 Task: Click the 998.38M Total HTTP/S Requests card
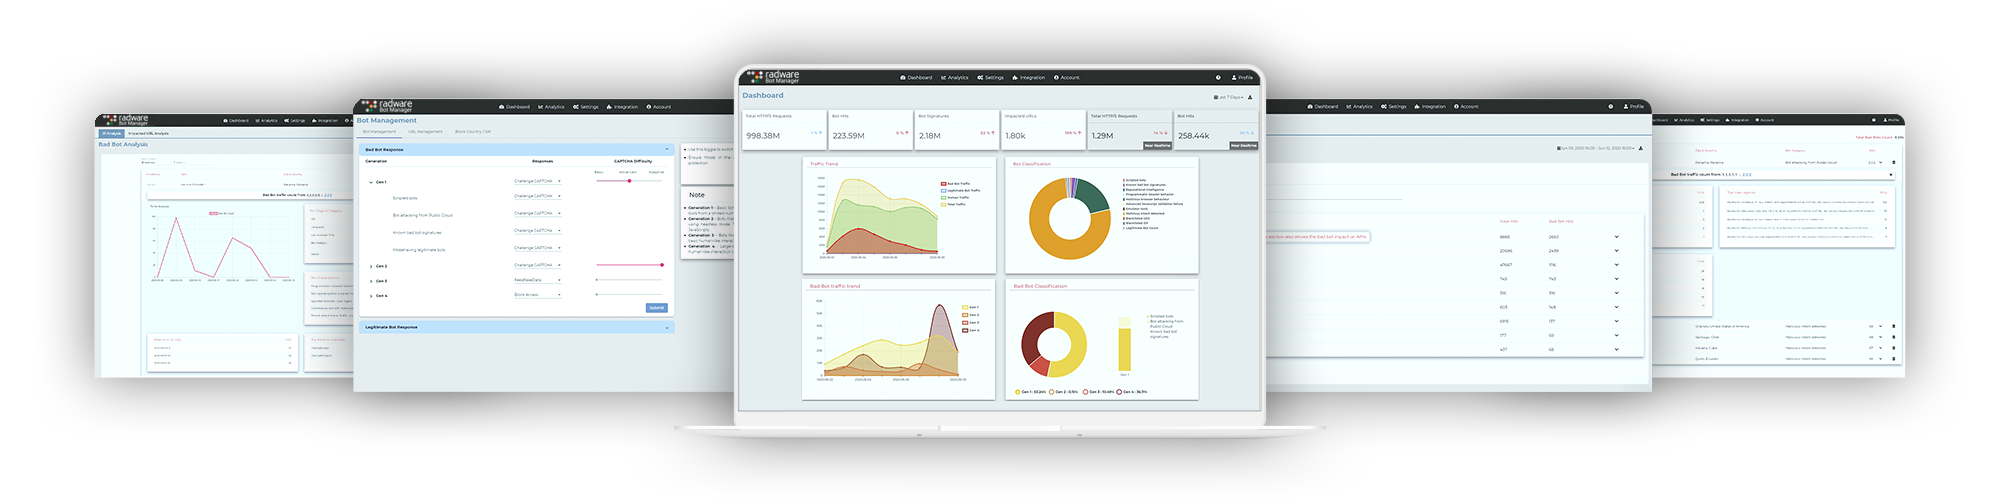[784, 130]
